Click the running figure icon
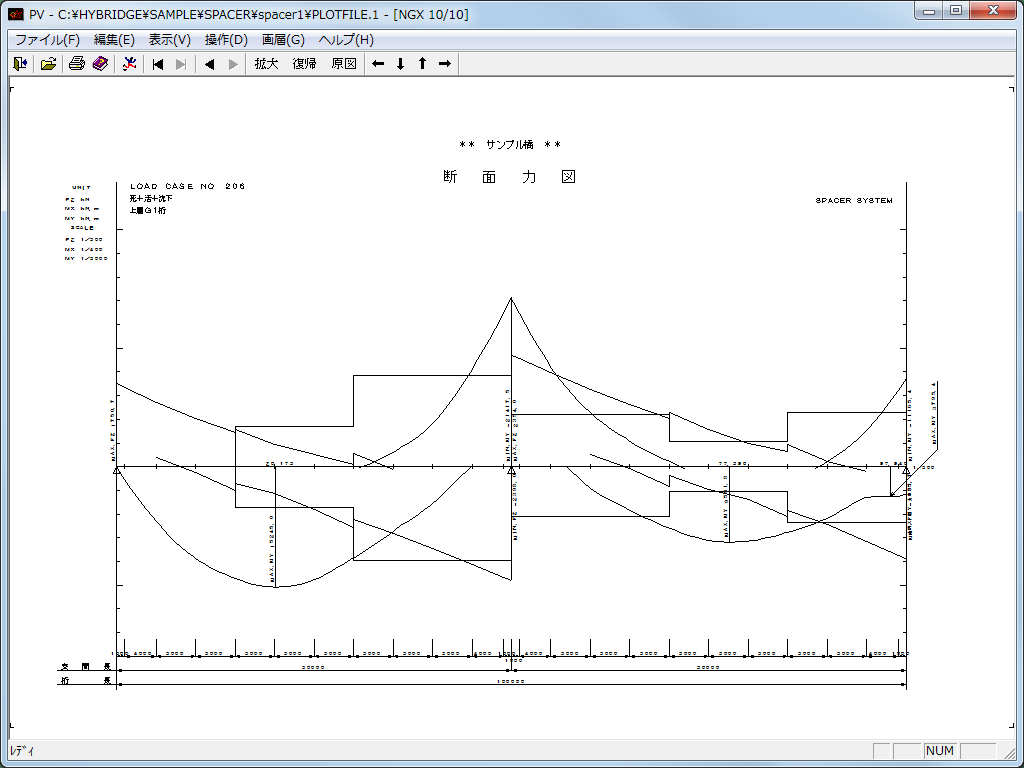This screenshot has width=1024, height=768. tap(129, 64)
